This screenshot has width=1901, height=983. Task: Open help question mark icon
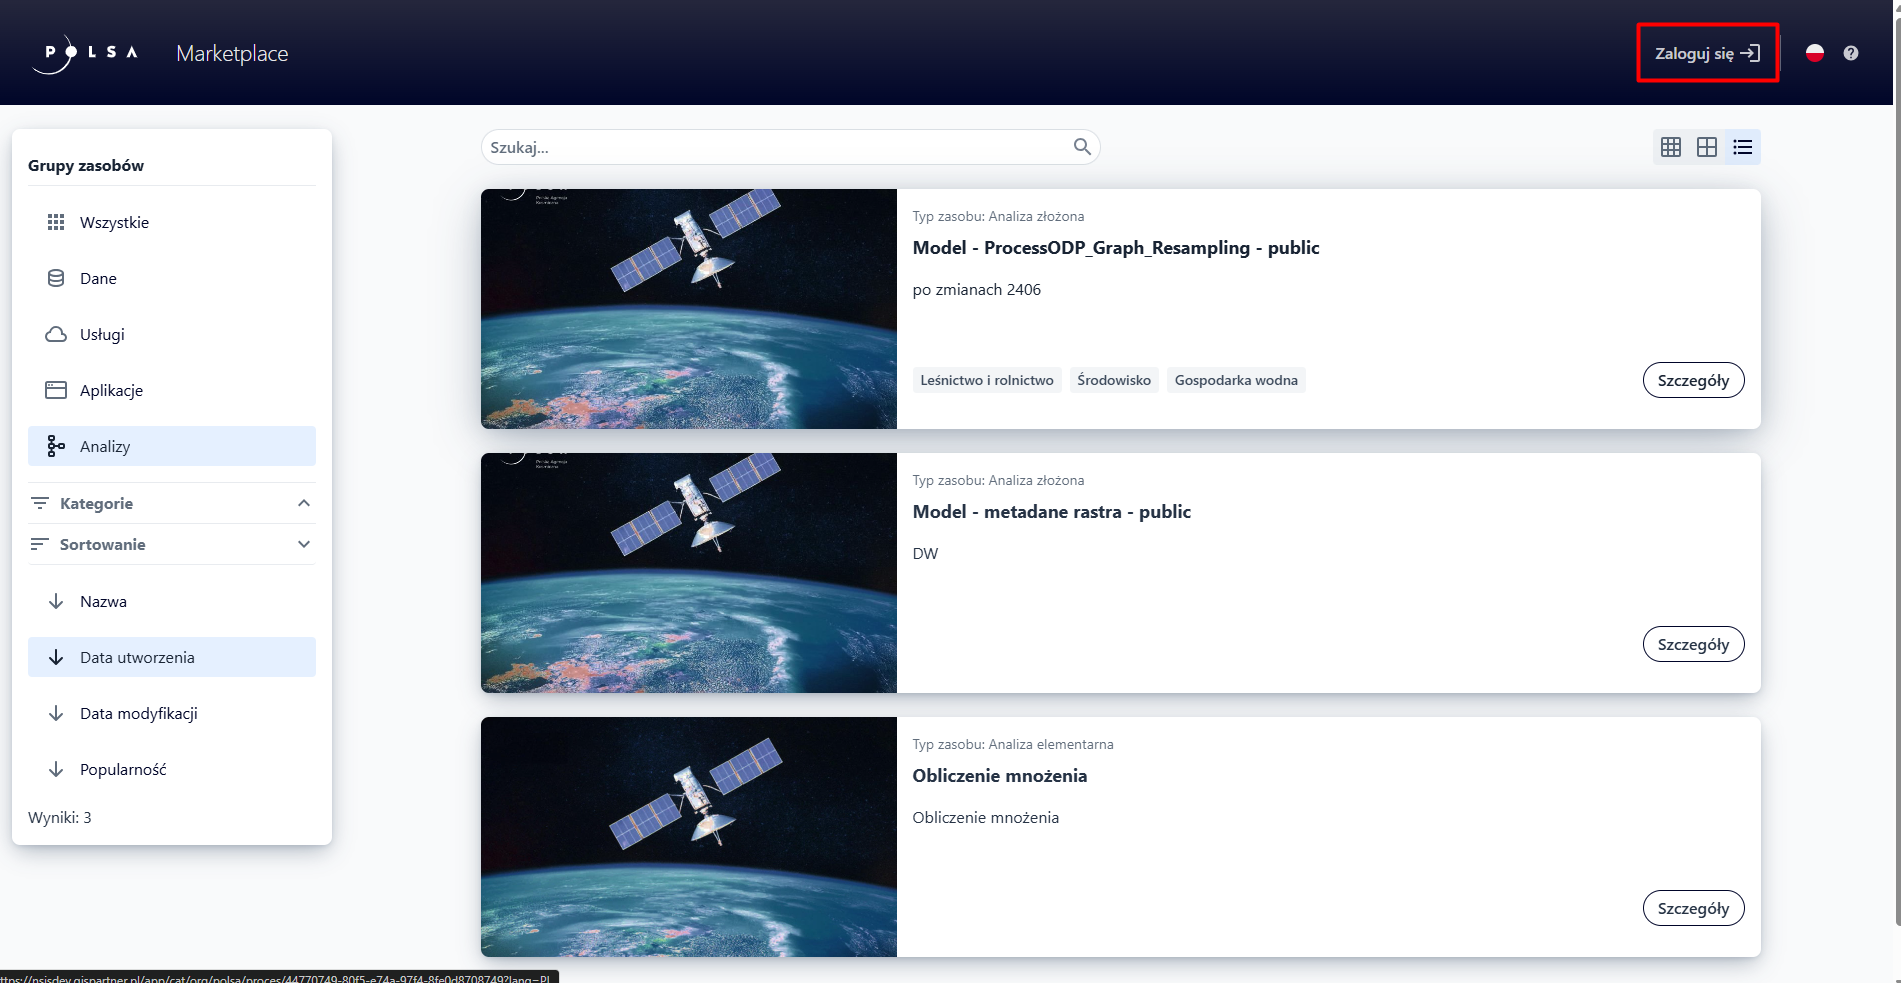coord(1851,53)
